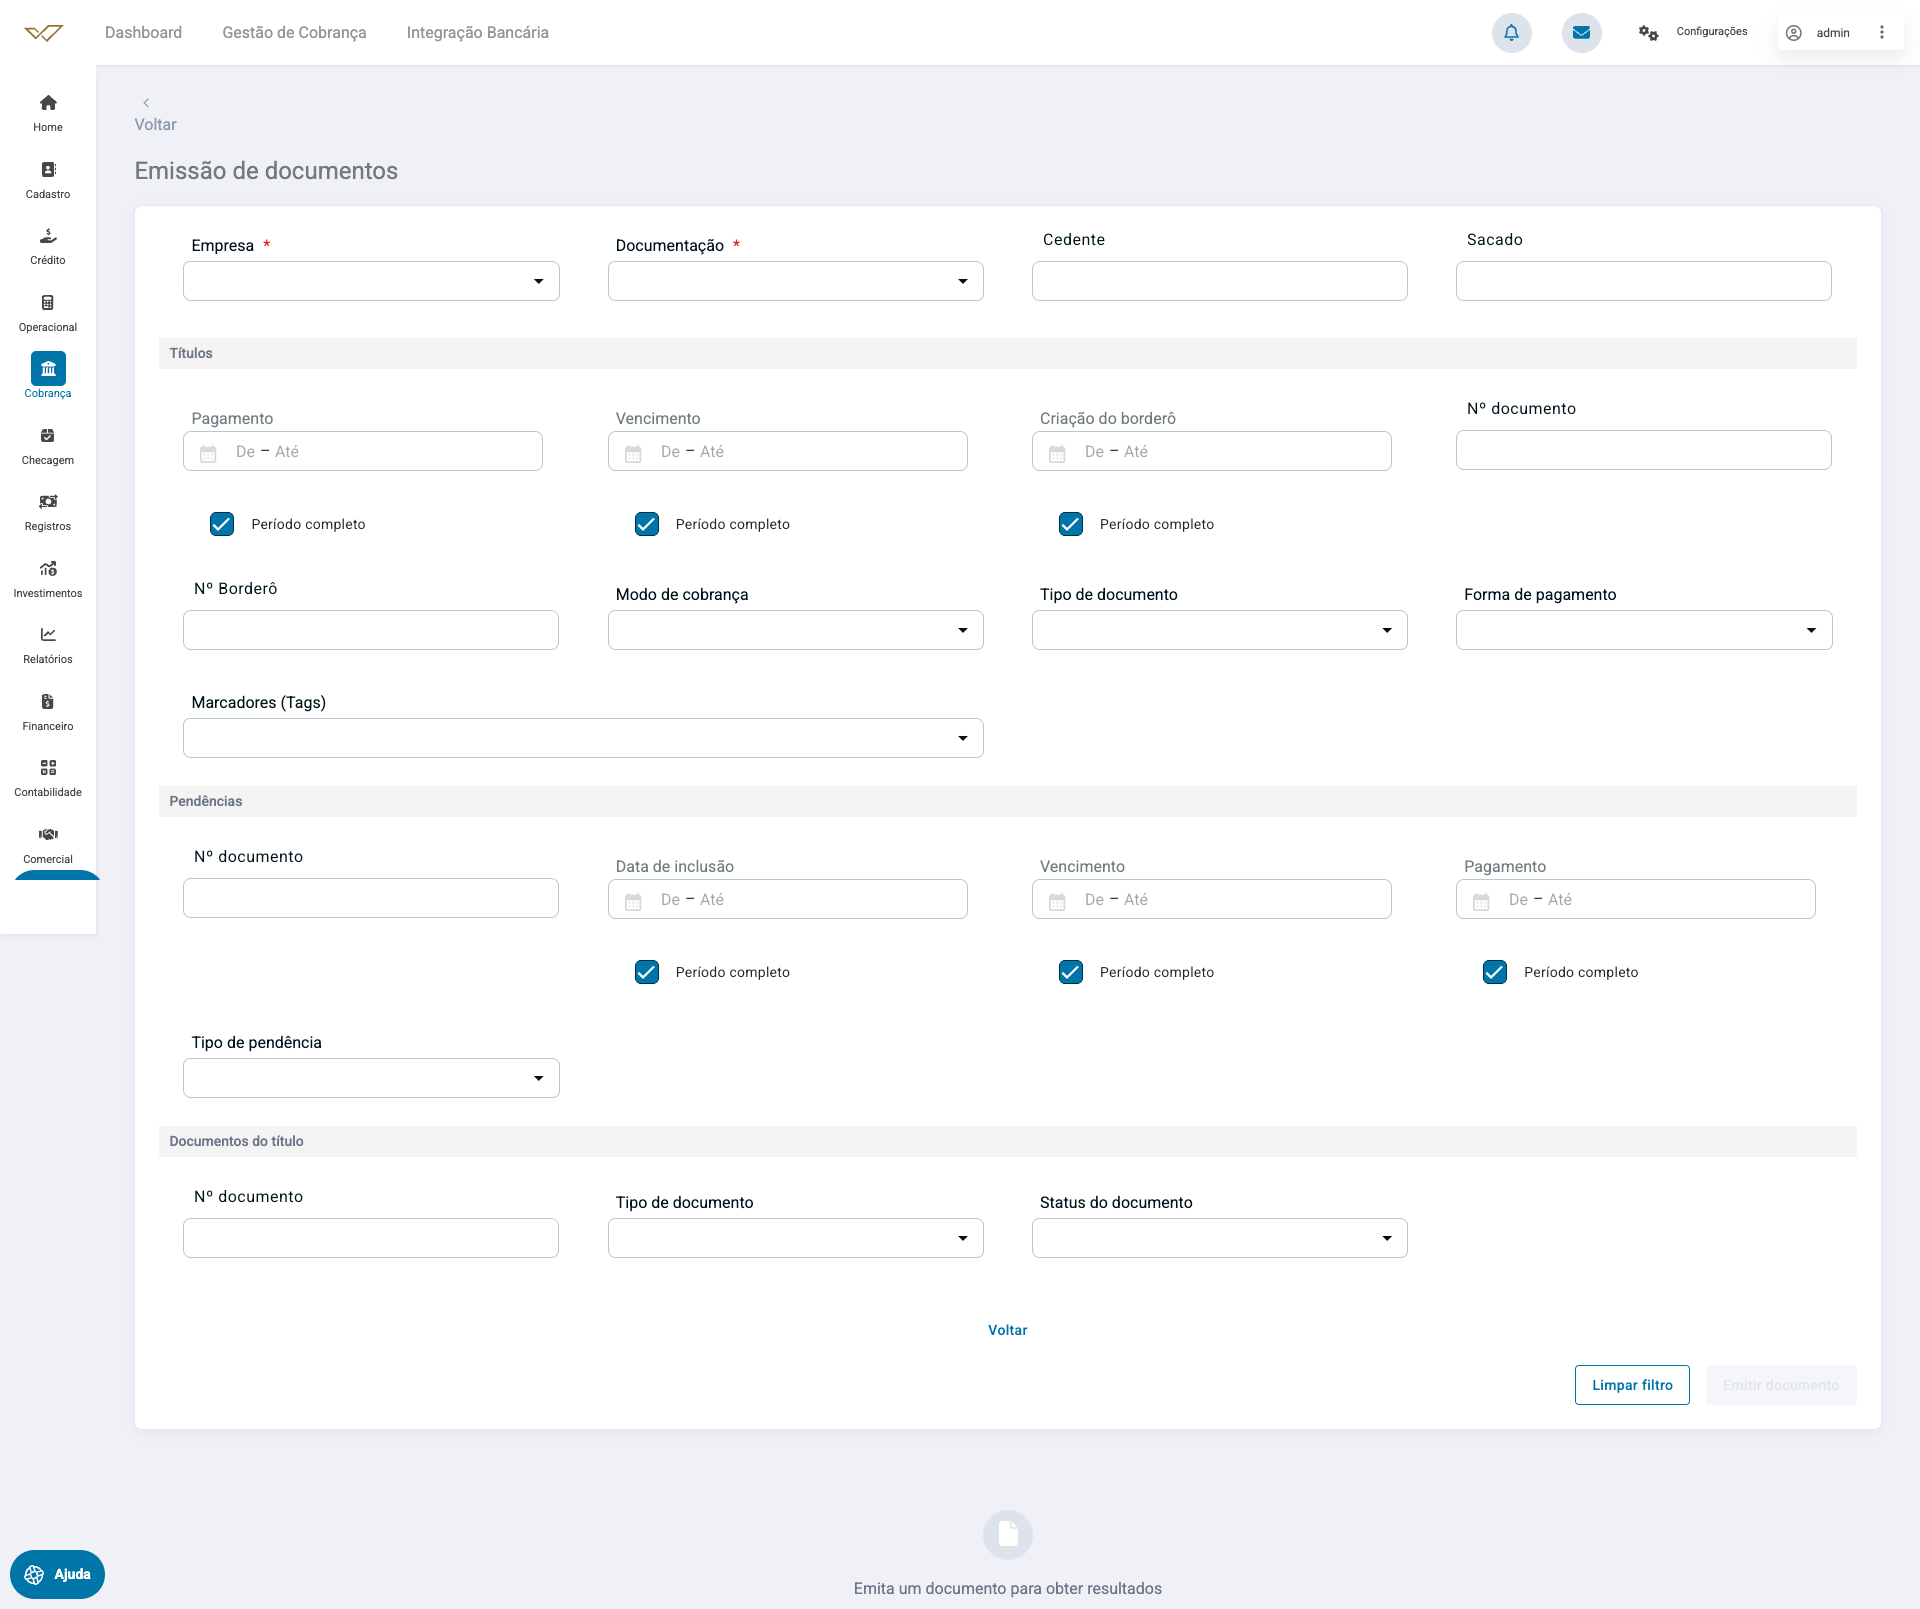Open the Operacional sidebar icon
The image size is (1920, 1609).
pos(48,303)
